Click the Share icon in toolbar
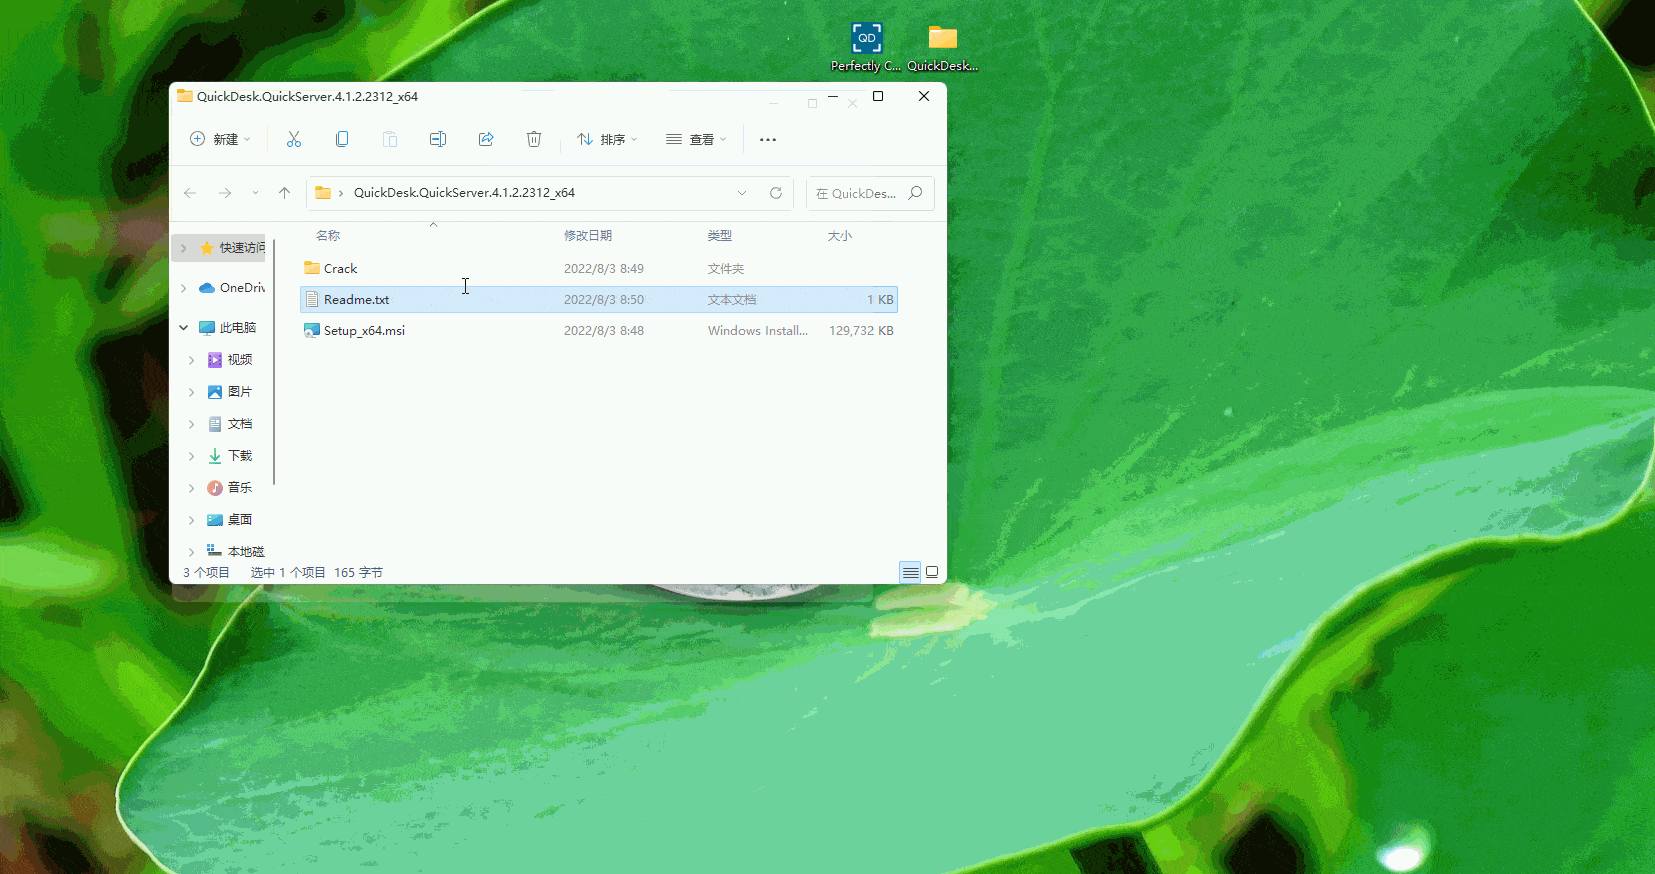 pos(486,140)
